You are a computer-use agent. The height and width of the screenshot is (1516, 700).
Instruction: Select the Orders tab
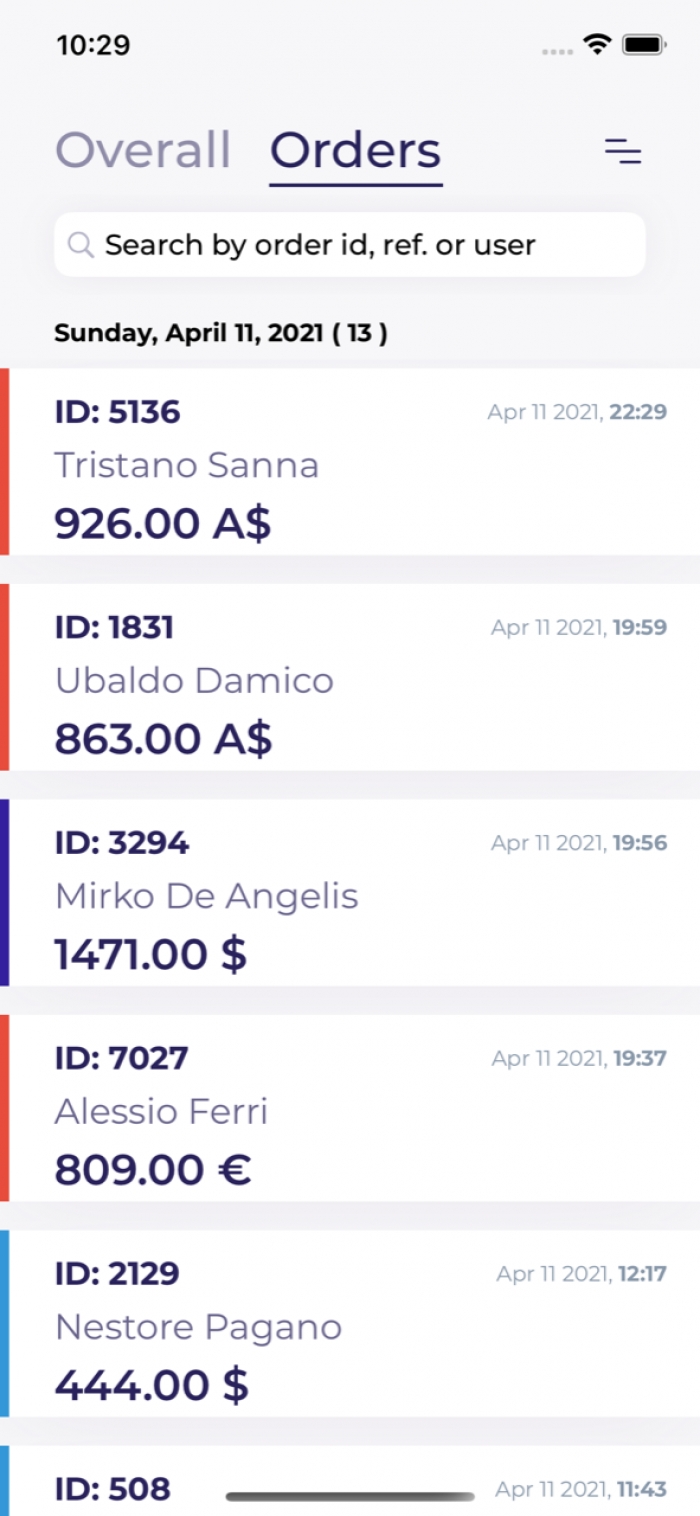(x=356, y=150)
